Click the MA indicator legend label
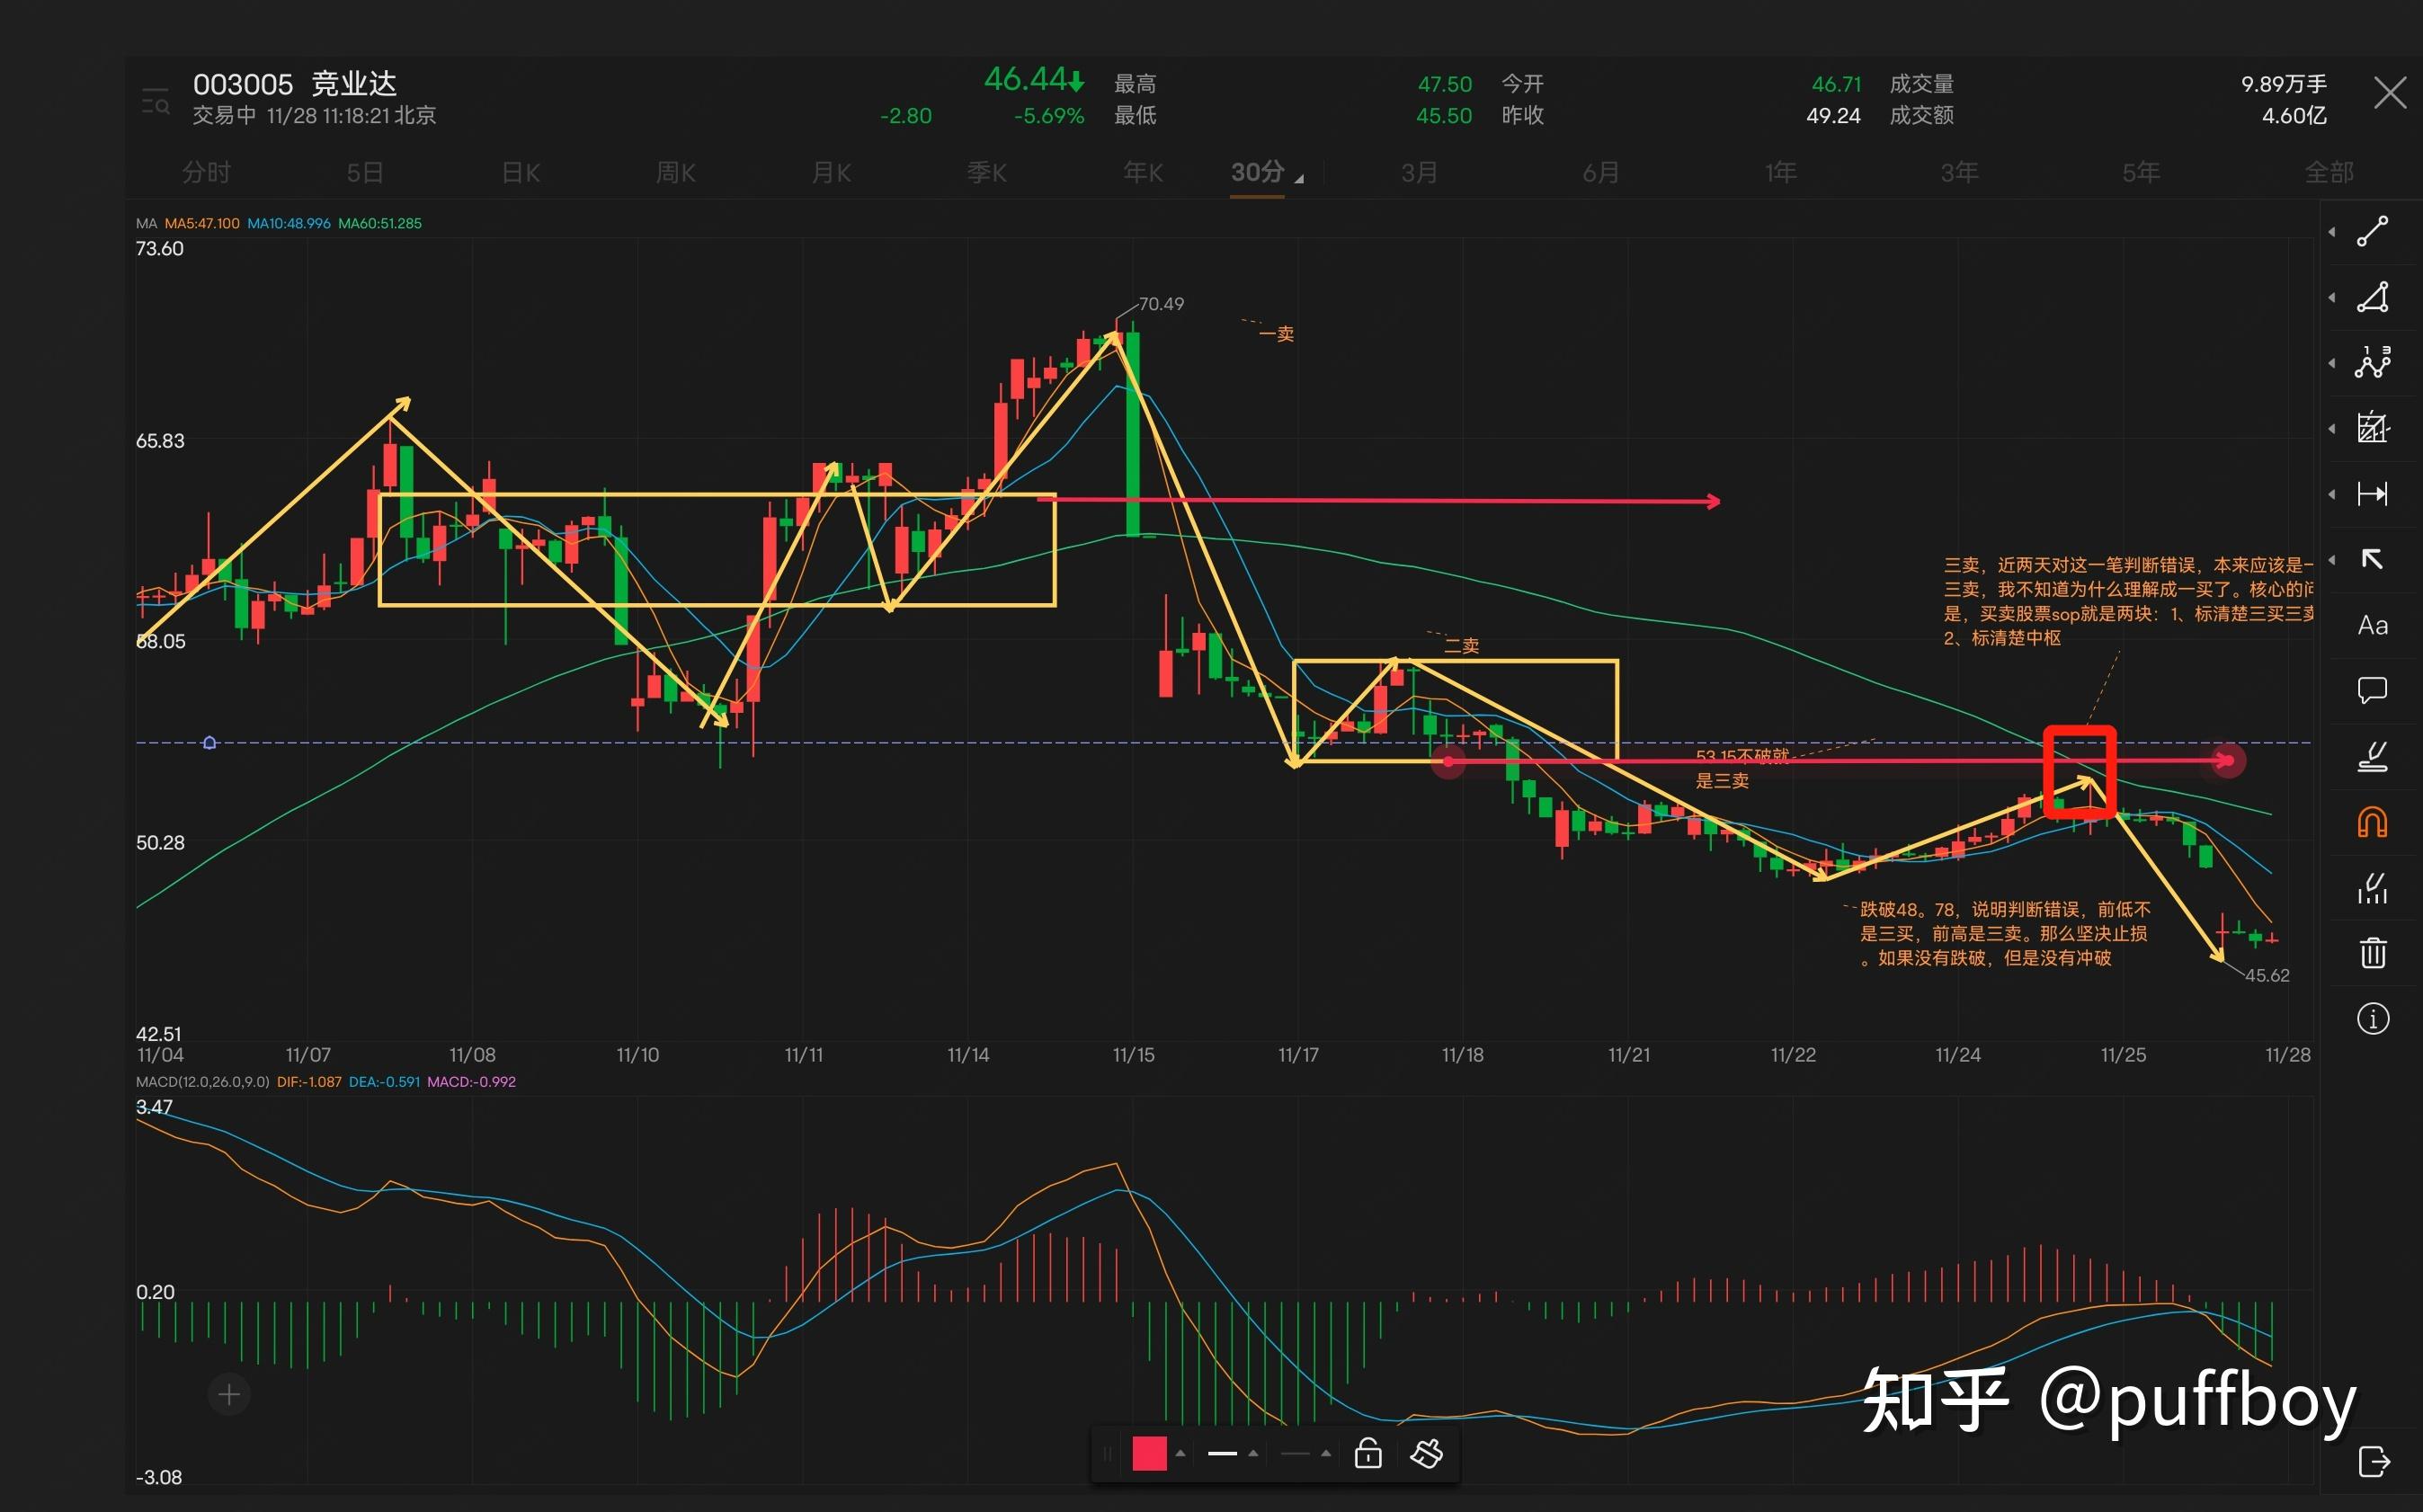2423x1512 pixels. (146, 223)
